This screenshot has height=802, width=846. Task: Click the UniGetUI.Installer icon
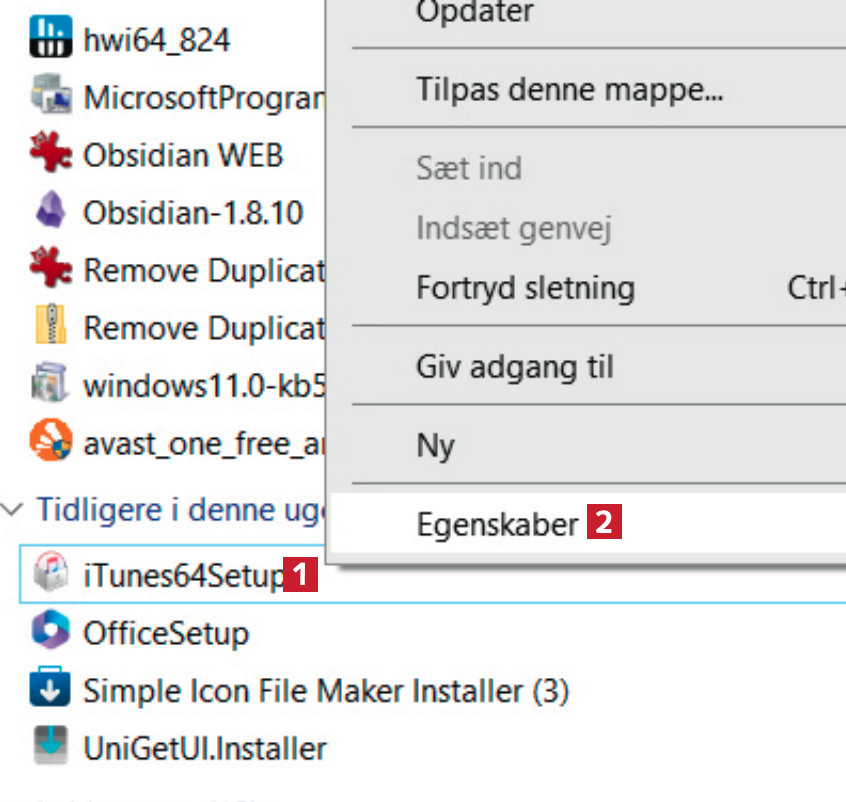click(50, 747)
